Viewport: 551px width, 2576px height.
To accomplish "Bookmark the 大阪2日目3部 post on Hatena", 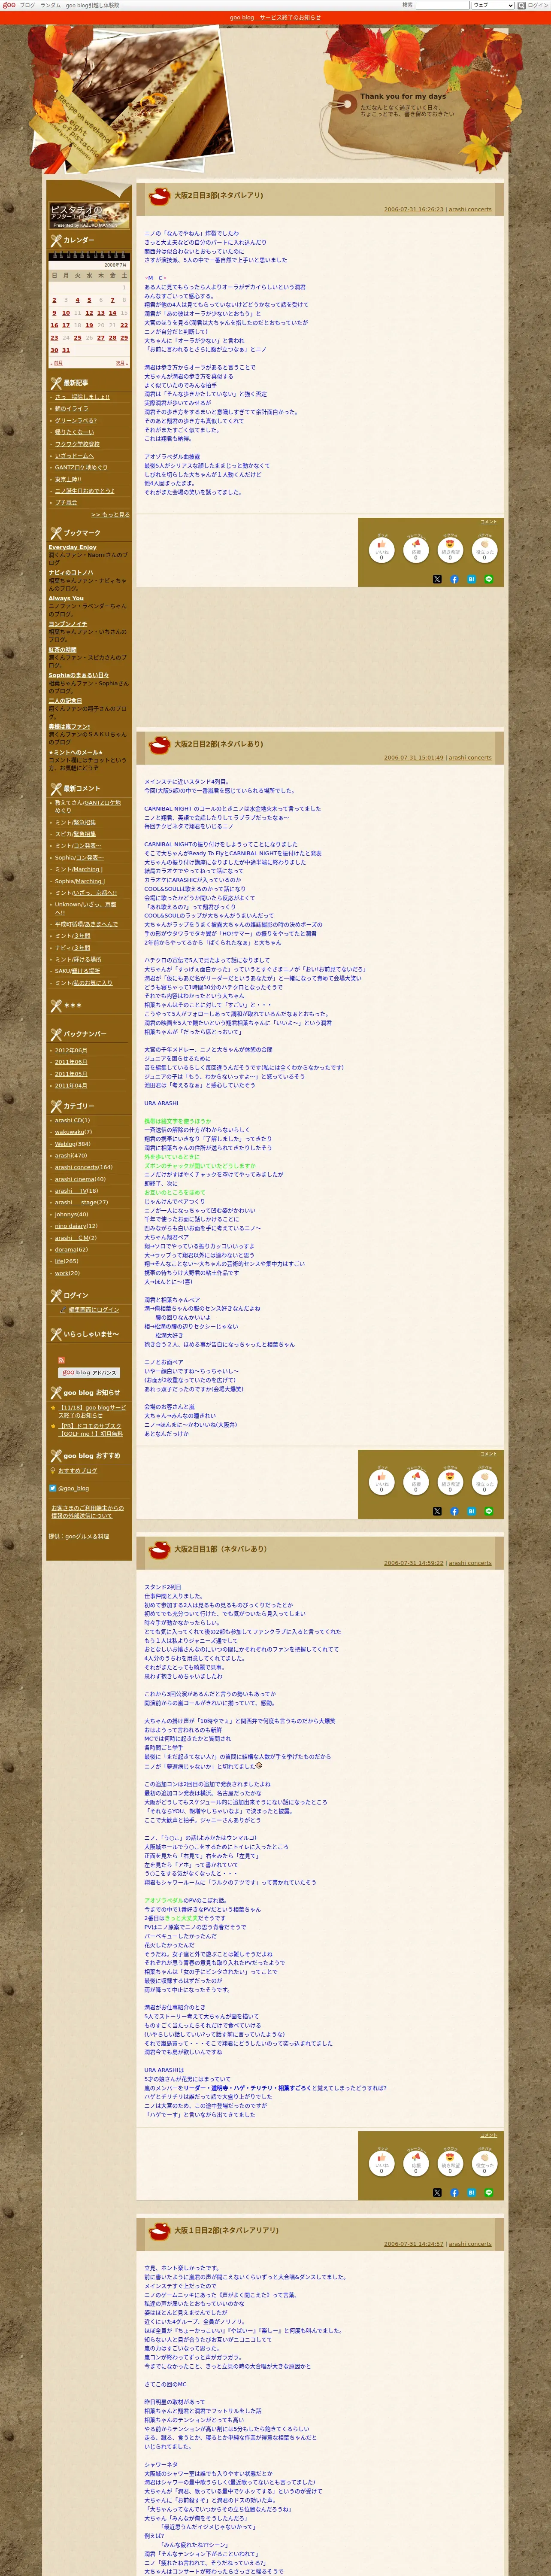I will point(471,579).
